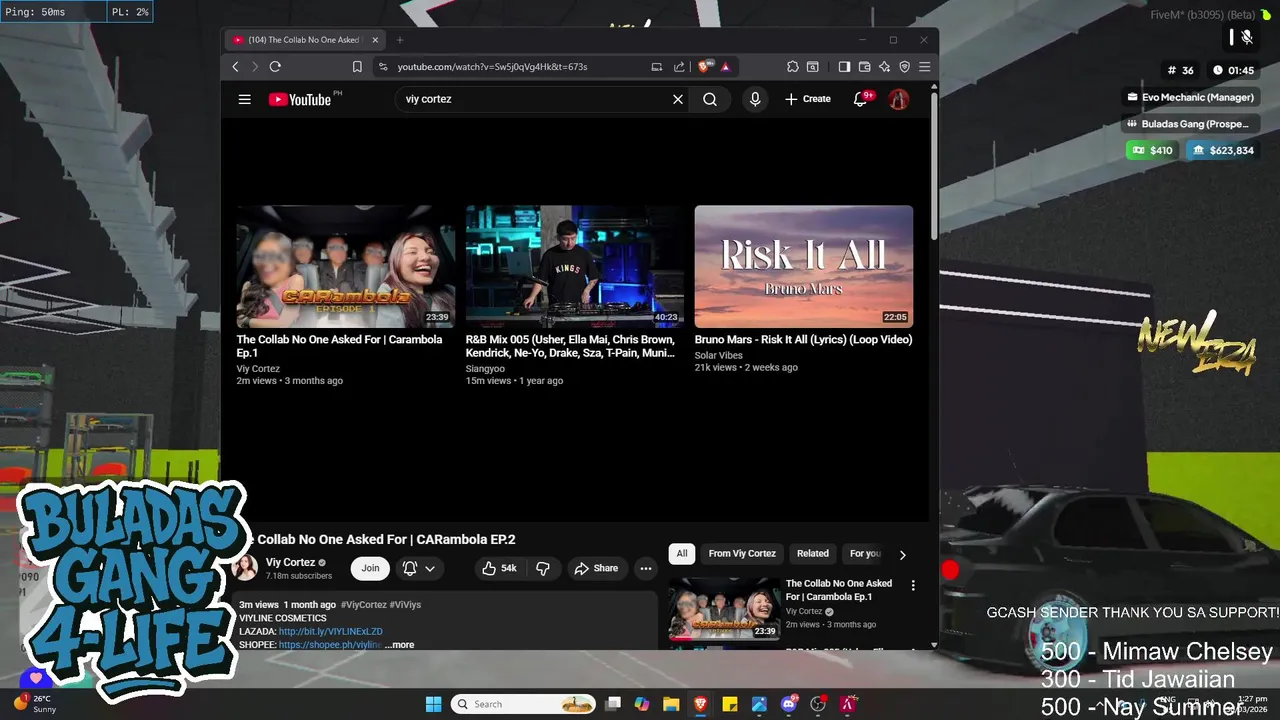1280x720 pixels.
Task: Open more actions for the video
Action: [646, 568]
